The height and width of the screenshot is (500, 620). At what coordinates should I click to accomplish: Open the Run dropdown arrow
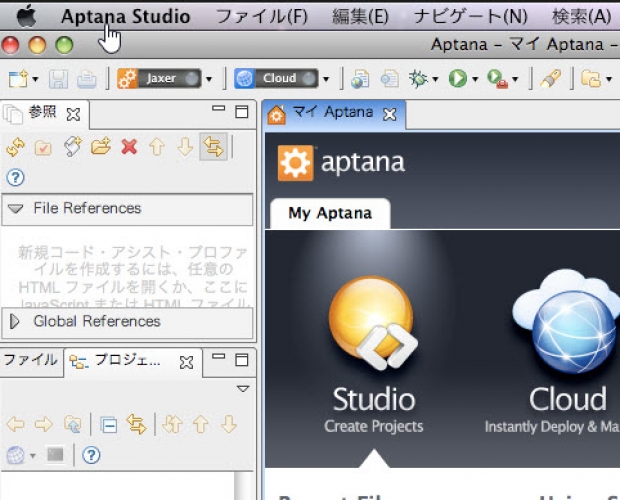[x=475, y=79]
